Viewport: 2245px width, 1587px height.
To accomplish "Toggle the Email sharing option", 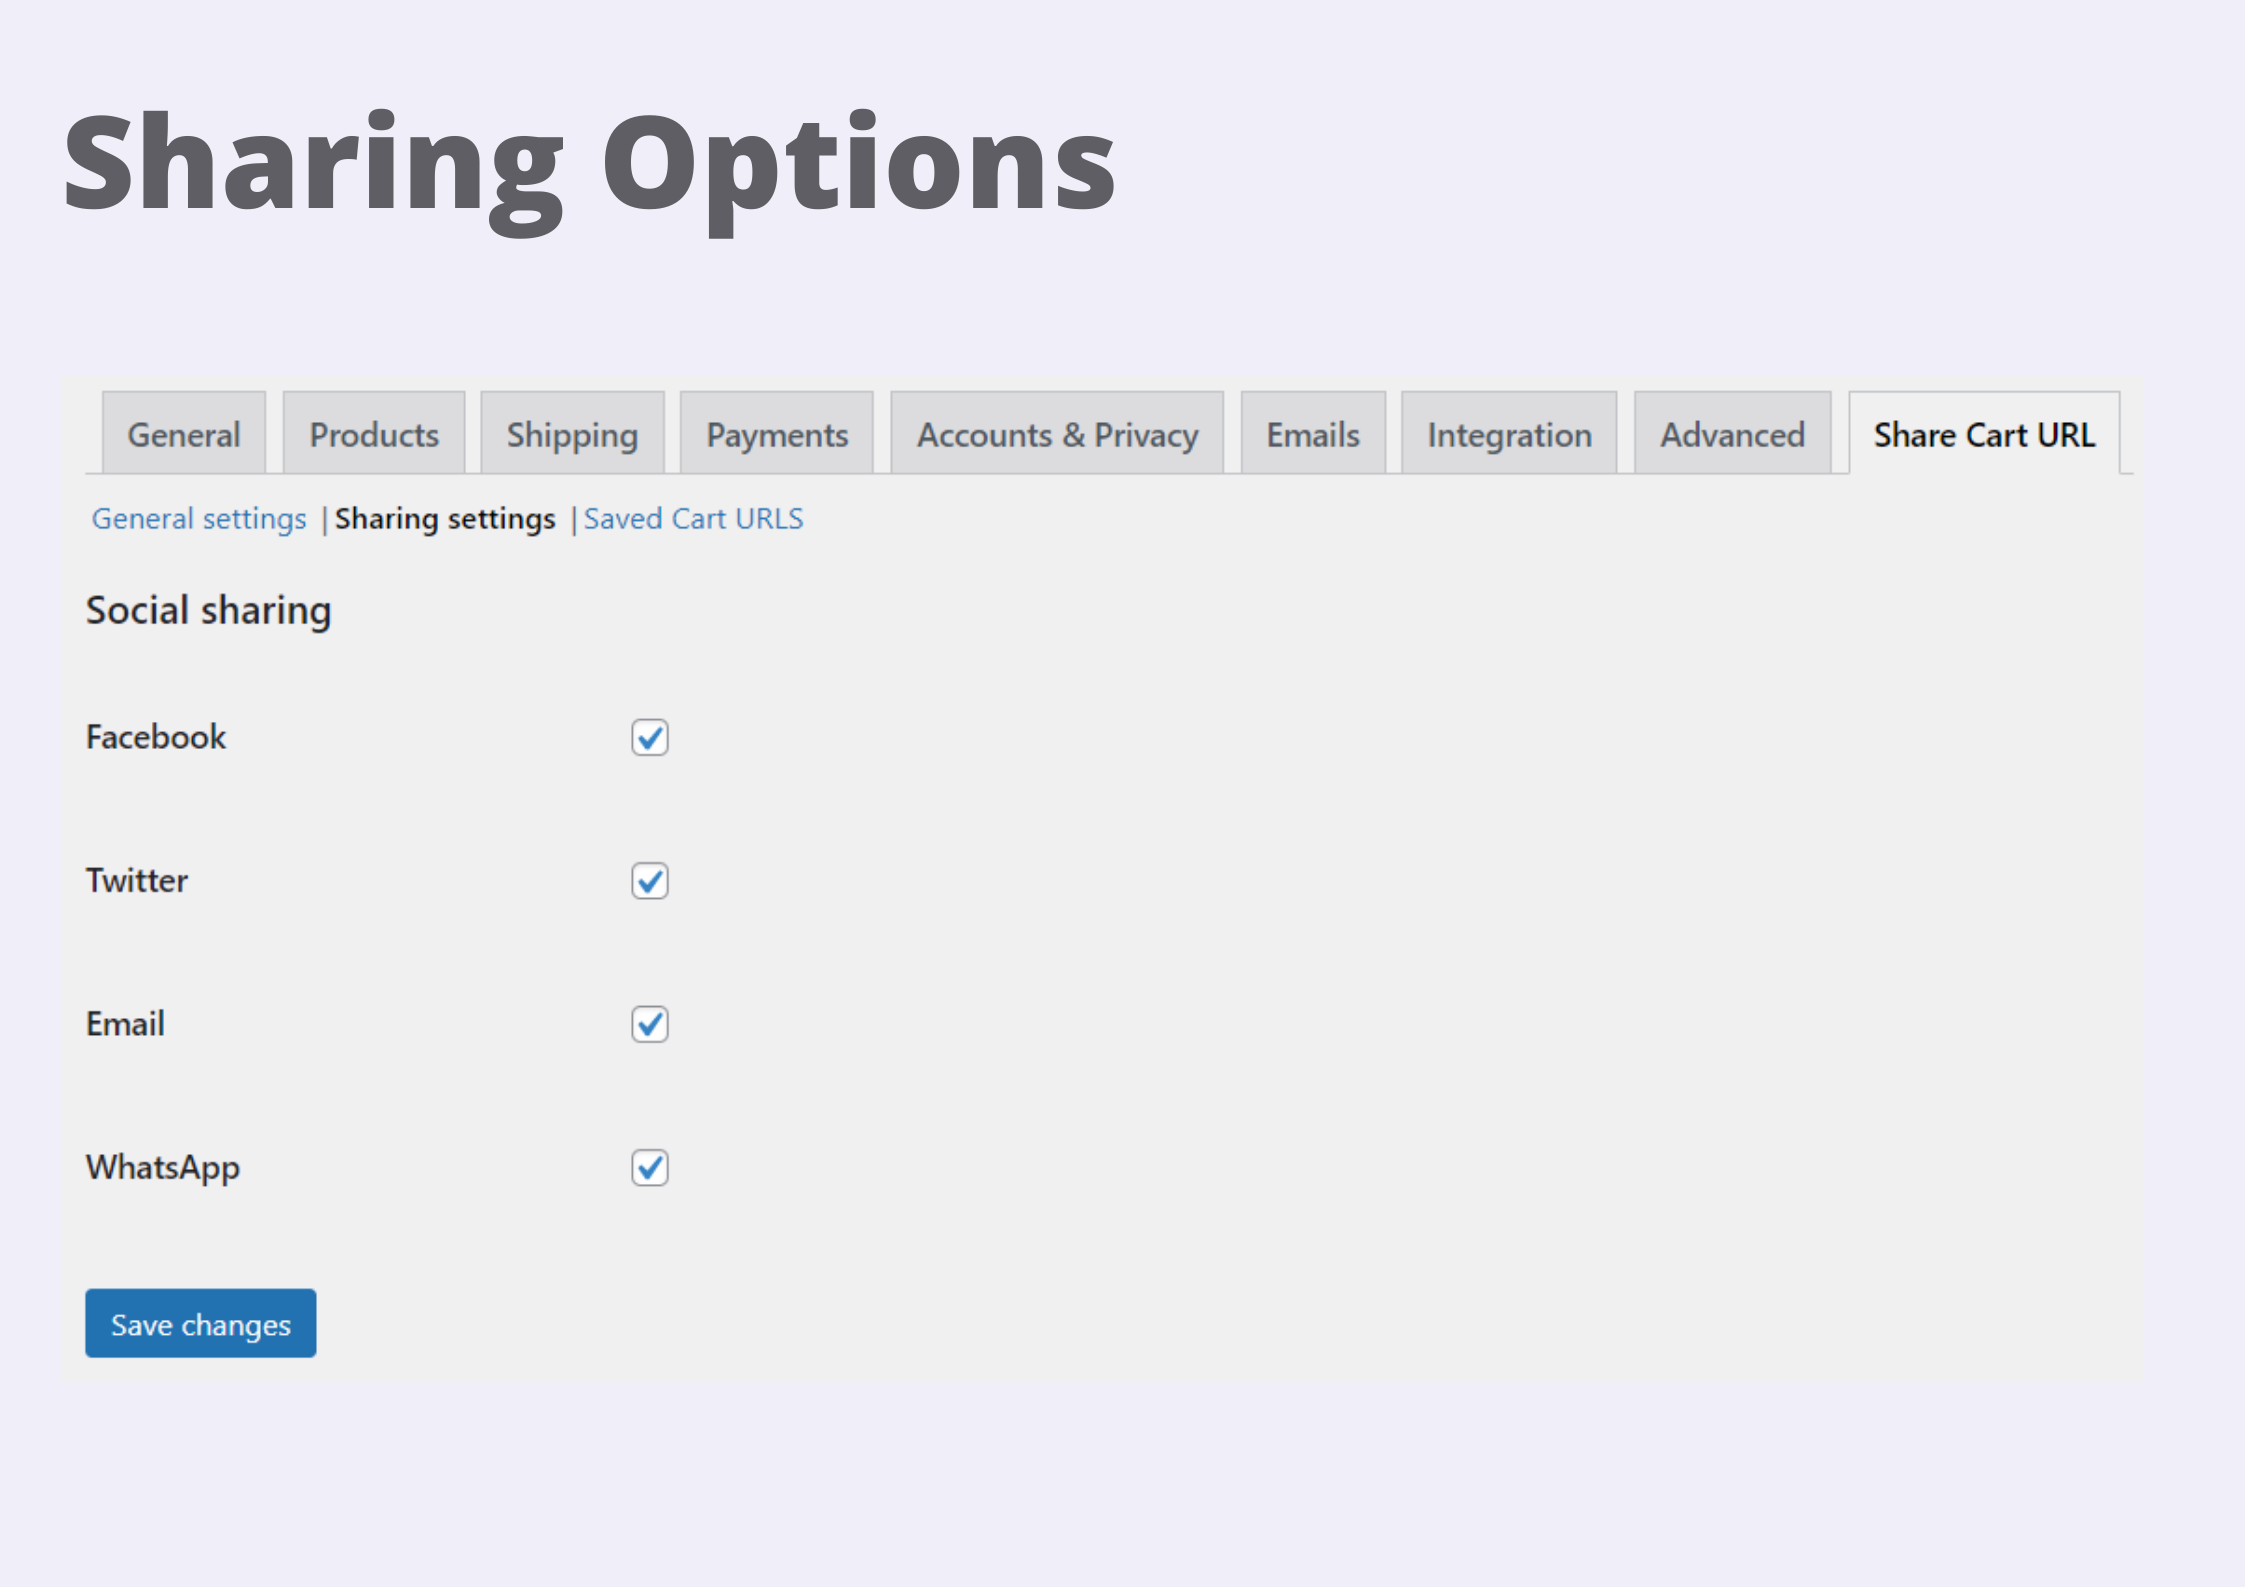I will click(x=648, y=1024).
